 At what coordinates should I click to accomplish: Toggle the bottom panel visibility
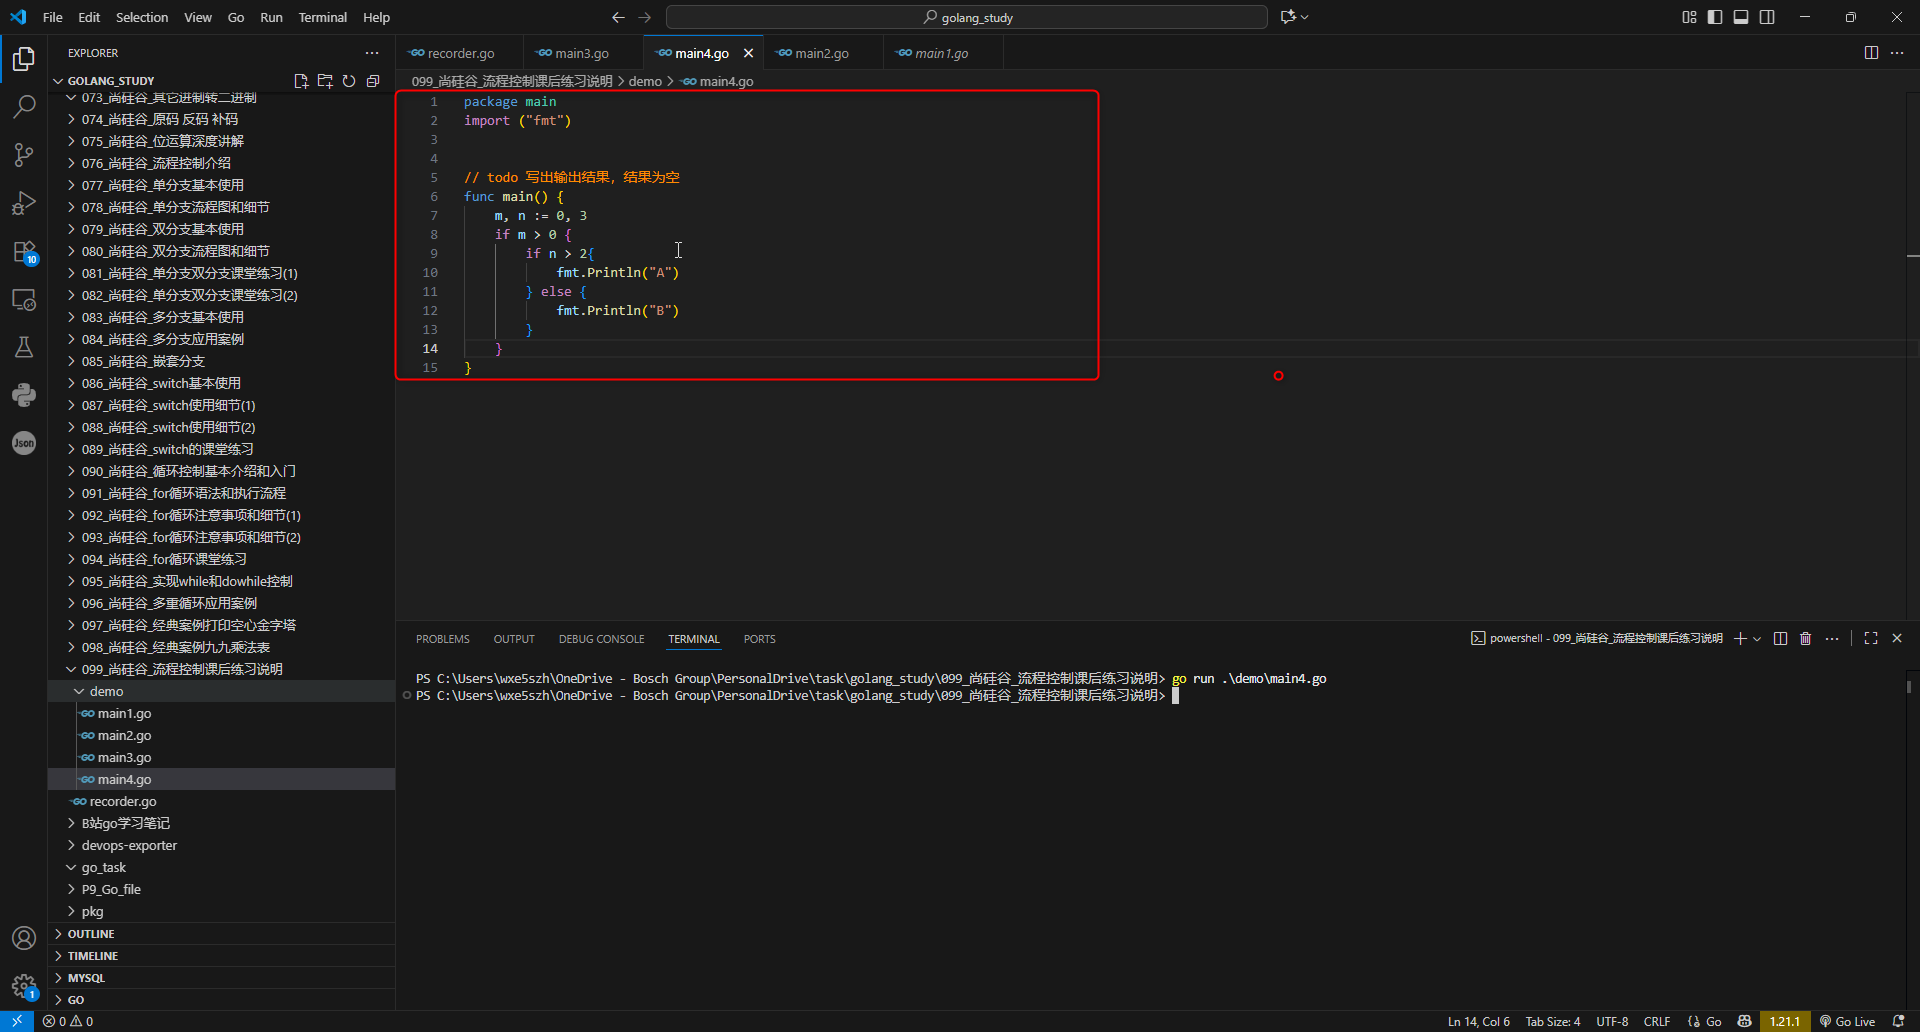(1741, 17)
